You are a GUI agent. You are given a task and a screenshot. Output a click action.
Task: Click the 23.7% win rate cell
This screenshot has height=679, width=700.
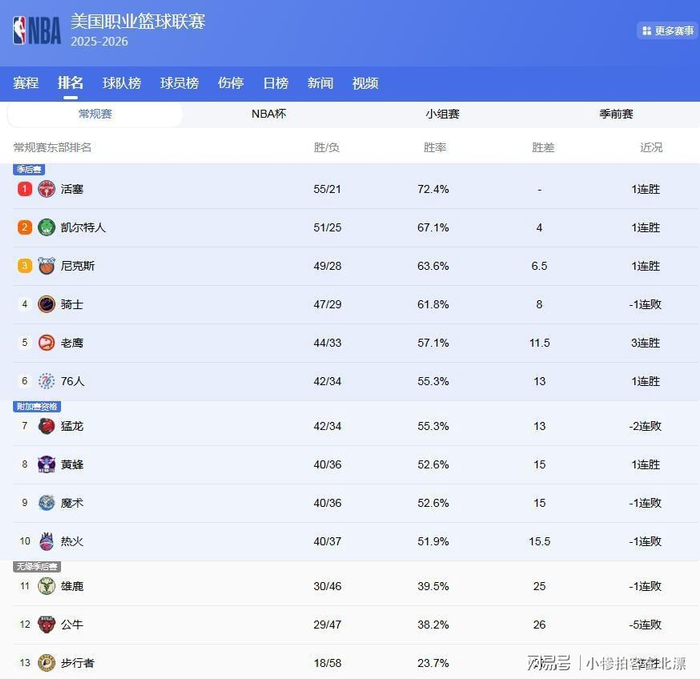click(x=433, y=663)
